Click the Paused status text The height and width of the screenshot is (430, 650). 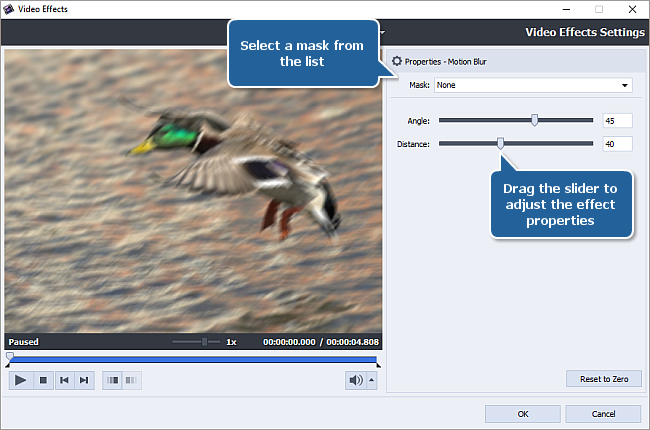[24, 342]
